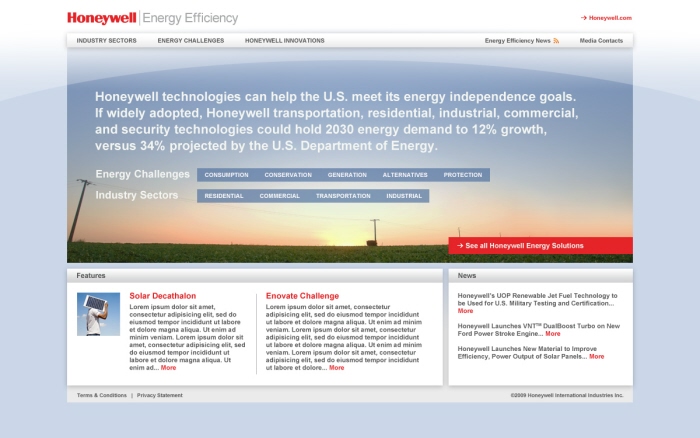The image size is (700, 438).
Task: Open the Terms & Conditions link
Action: (102, 395)
